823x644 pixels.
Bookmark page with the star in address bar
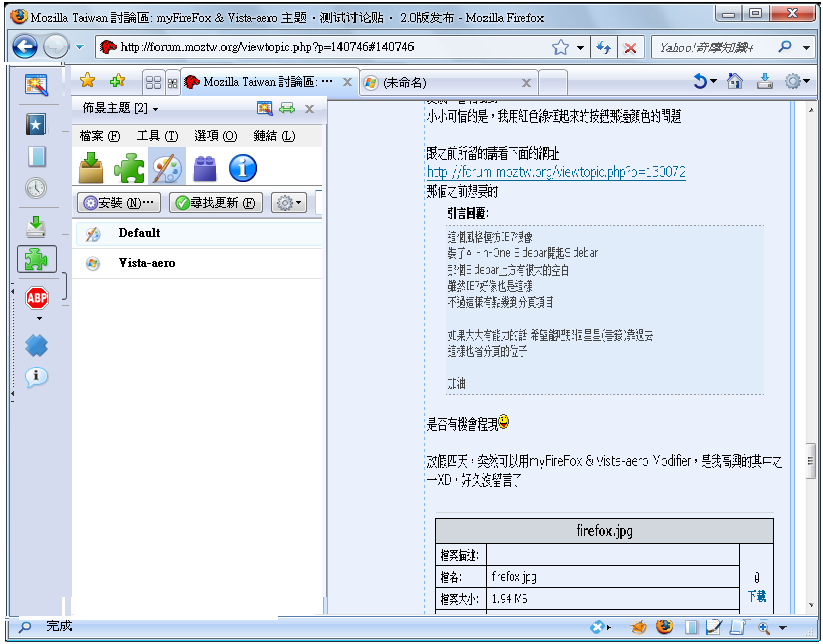tap(561, 47)
